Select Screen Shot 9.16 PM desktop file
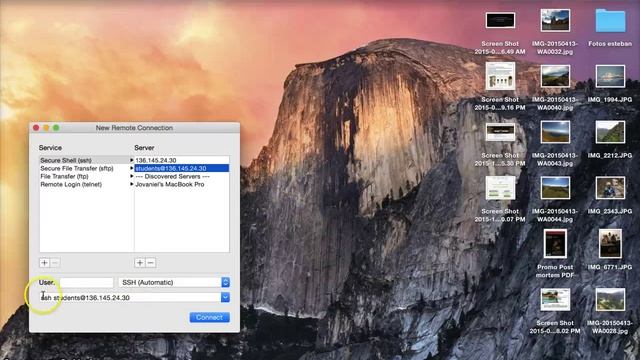Image resolution: width=640 pixels, height=360 pixels. (500, 76)
